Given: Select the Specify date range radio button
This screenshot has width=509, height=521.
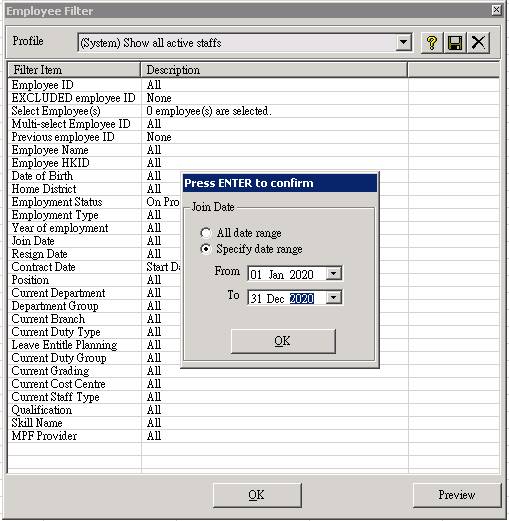Looking at the screenshot, I should (206, 249).
